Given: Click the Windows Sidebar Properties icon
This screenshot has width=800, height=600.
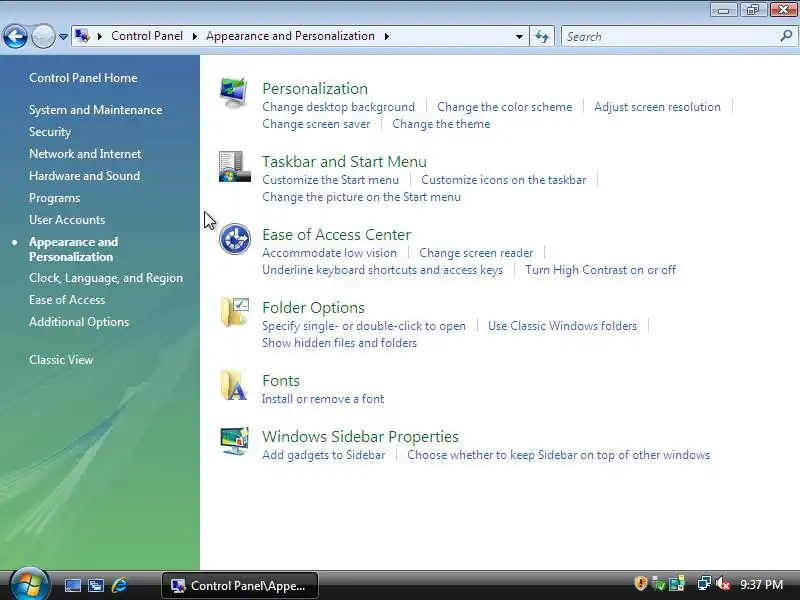Looking at the screenshot, I should tap(235, 441).
